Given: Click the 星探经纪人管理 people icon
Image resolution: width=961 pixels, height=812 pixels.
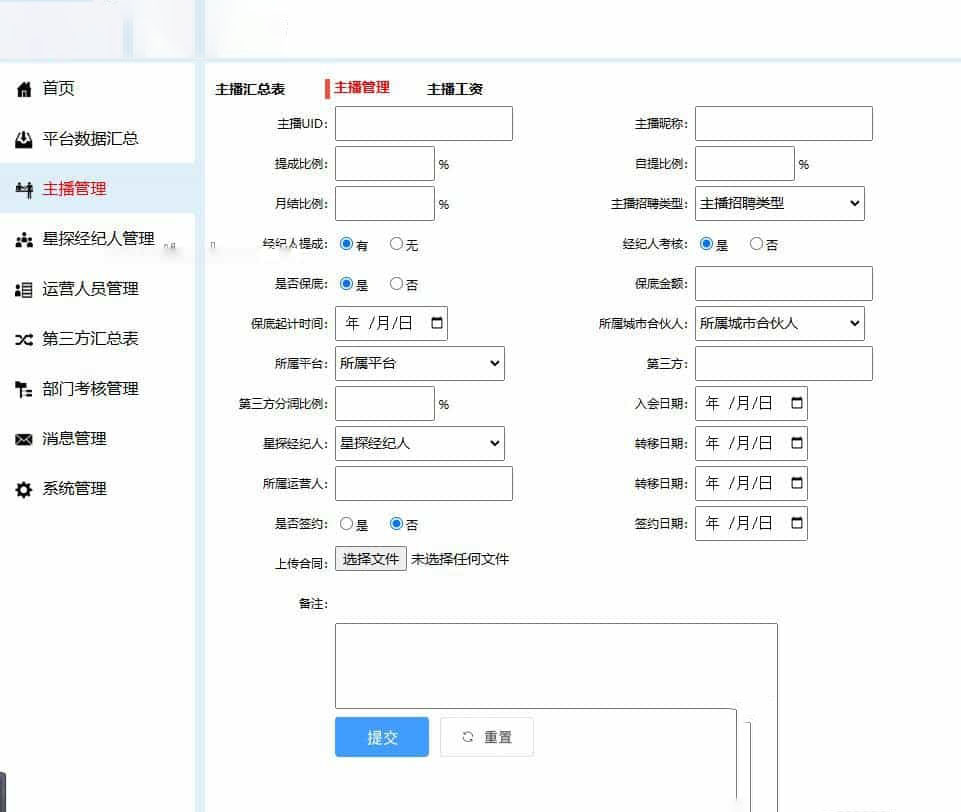Looking at the screenshot, I should pyautogui.click(x=24, y=240).
